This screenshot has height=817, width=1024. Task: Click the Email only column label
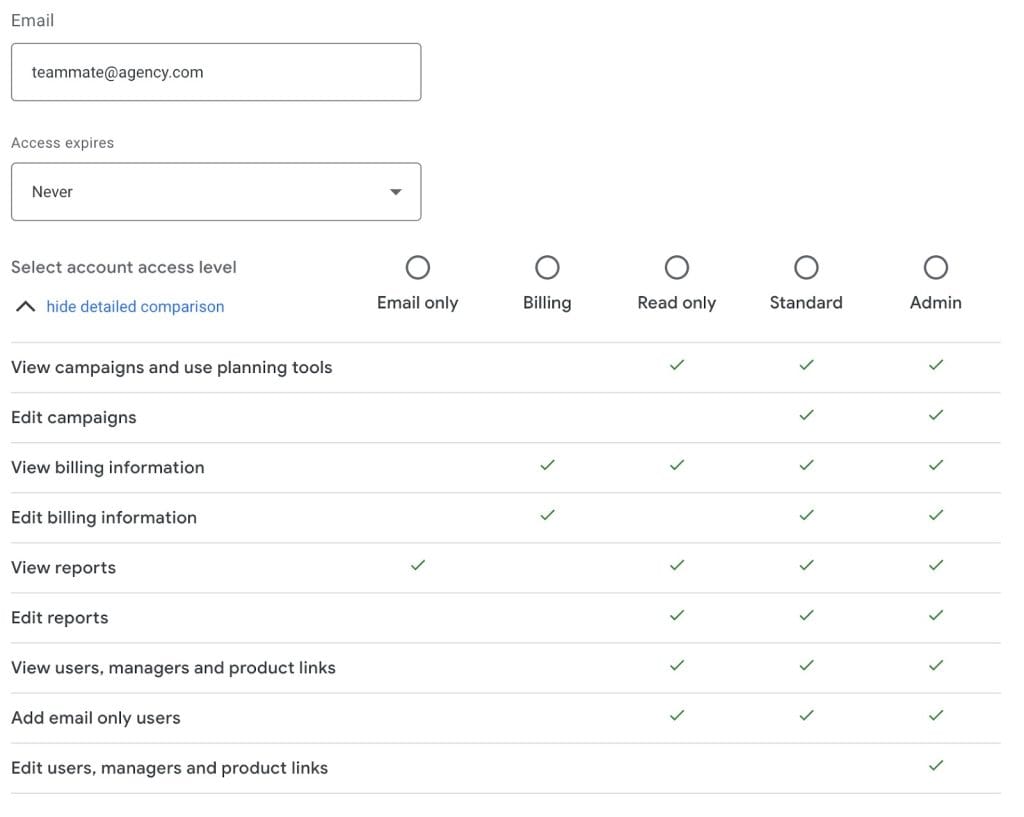417,303
